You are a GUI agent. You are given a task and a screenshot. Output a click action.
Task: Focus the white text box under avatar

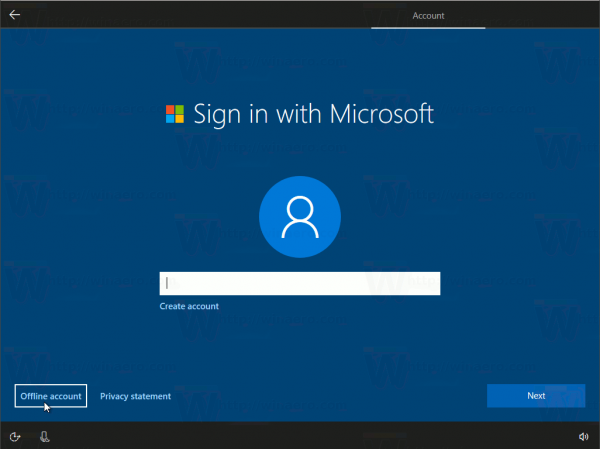pos(299,283)
